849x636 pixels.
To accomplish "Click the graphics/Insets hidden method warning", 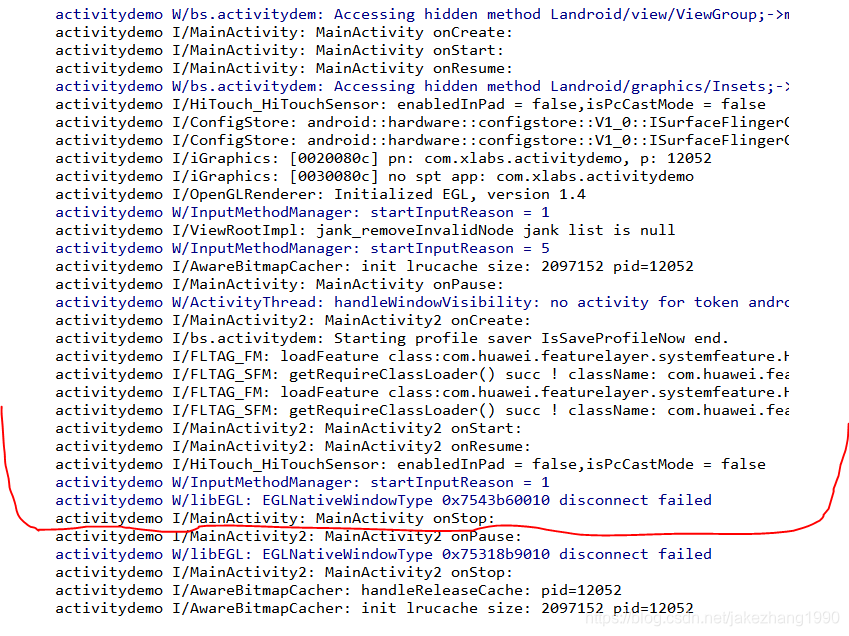I will click(x=422, y=87).
